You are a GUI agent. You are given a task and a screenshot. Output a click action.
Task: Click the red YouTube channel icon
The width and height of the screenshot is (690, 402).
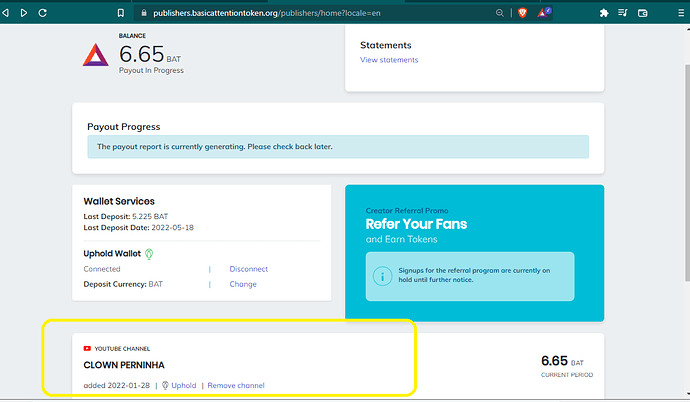[87, 348]
